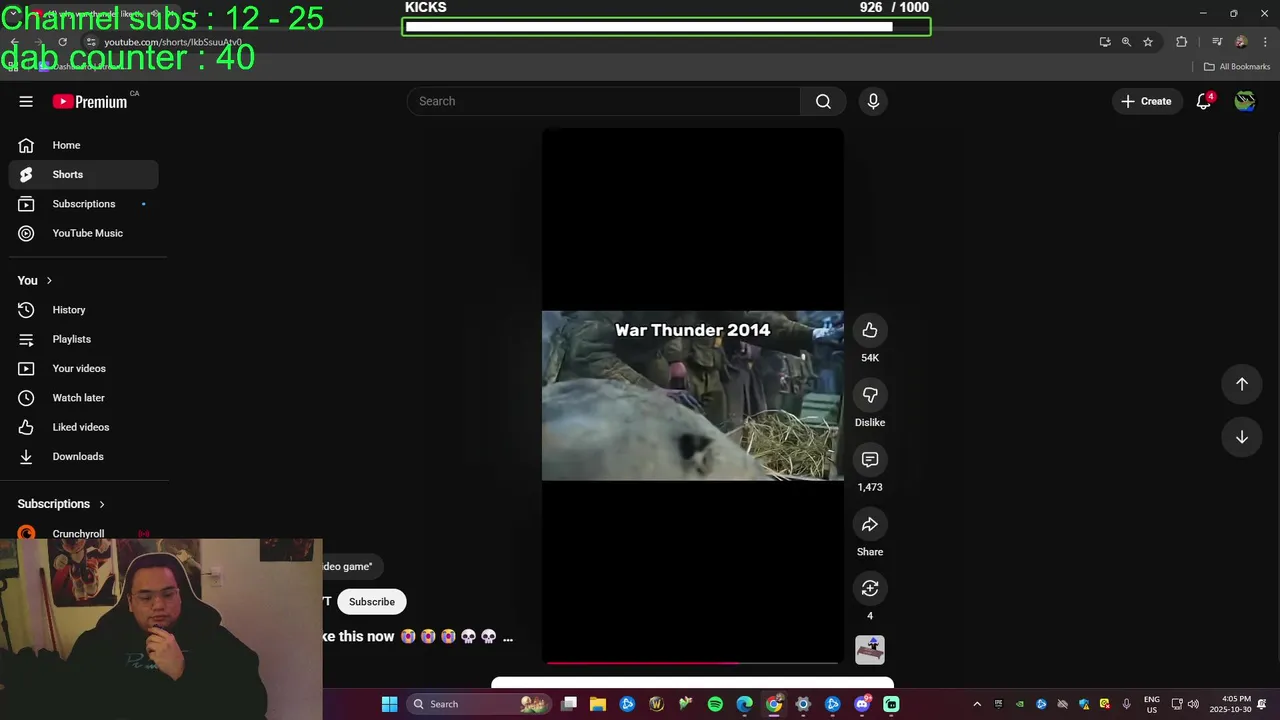
Task: Open Your videos in sidebar
Action: click(84, 368)
